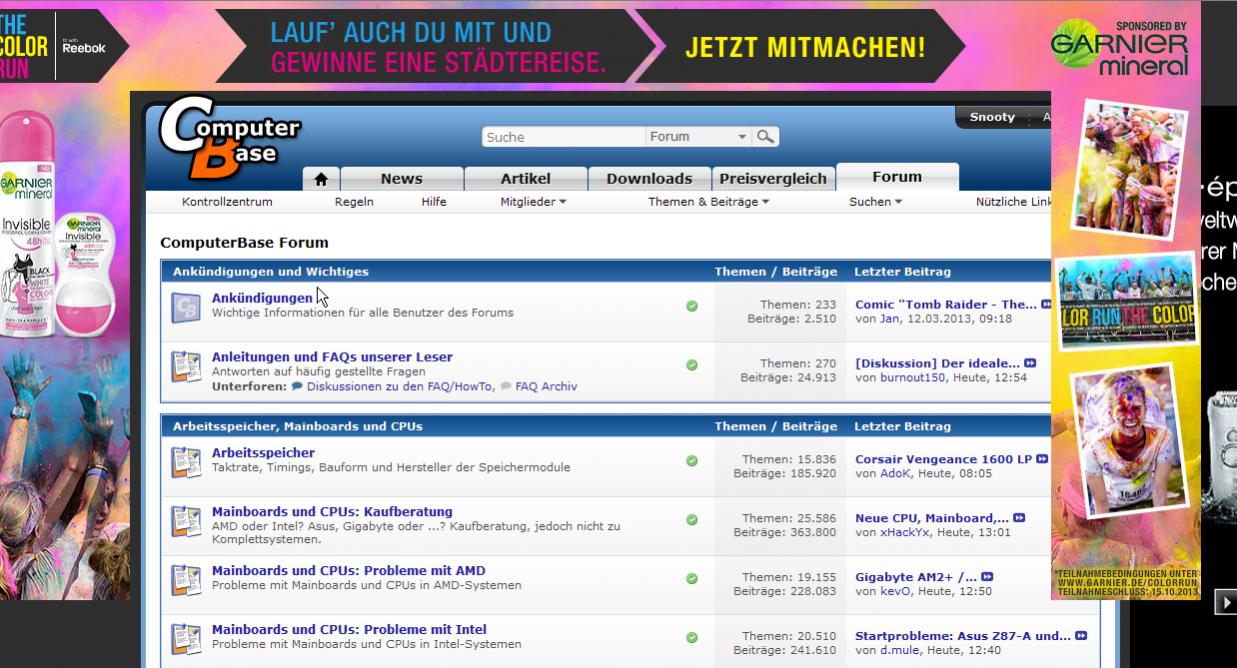This screenshot has height=668, width=1237.
Task: Click the Arbeitsspeicher forum icon
Action: pyautogui.click(x=186, y=462)
